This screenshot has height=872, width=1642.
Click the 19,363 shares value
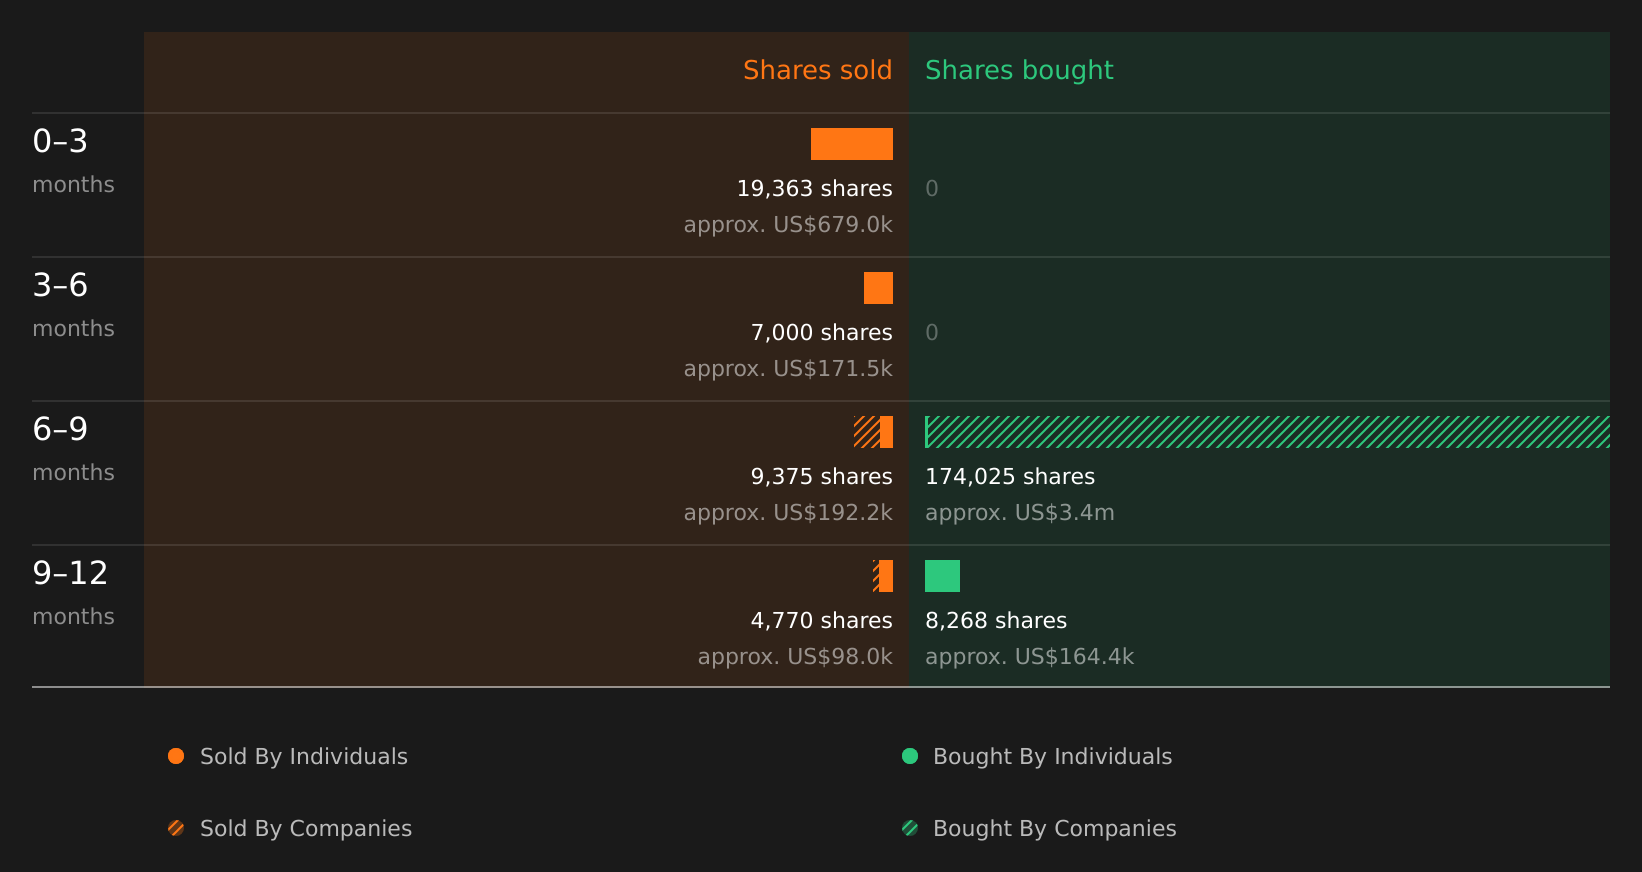pos(814,189)
